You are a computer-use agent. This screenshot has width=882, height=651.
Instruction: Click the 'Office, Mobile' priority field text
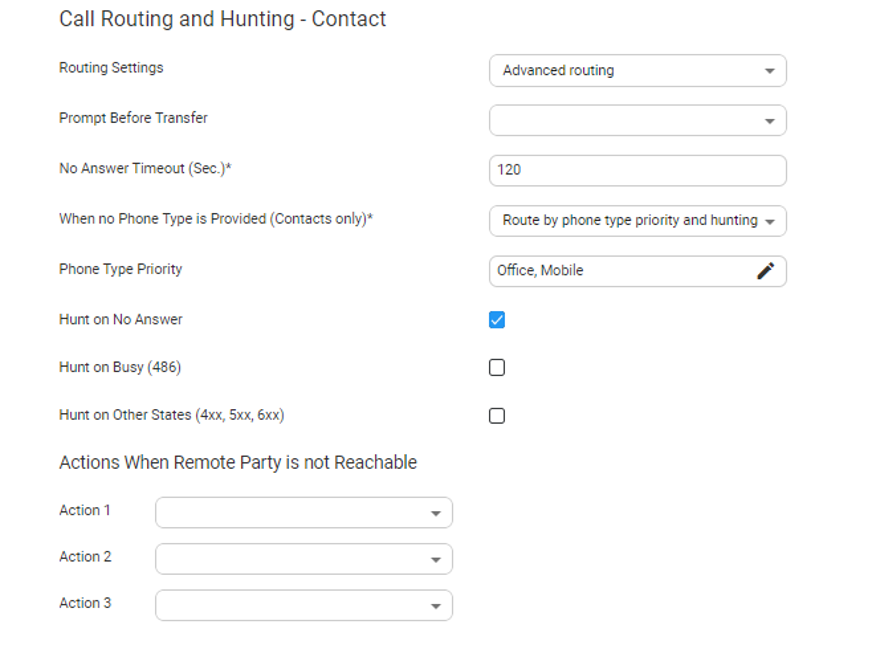point(540,271)
